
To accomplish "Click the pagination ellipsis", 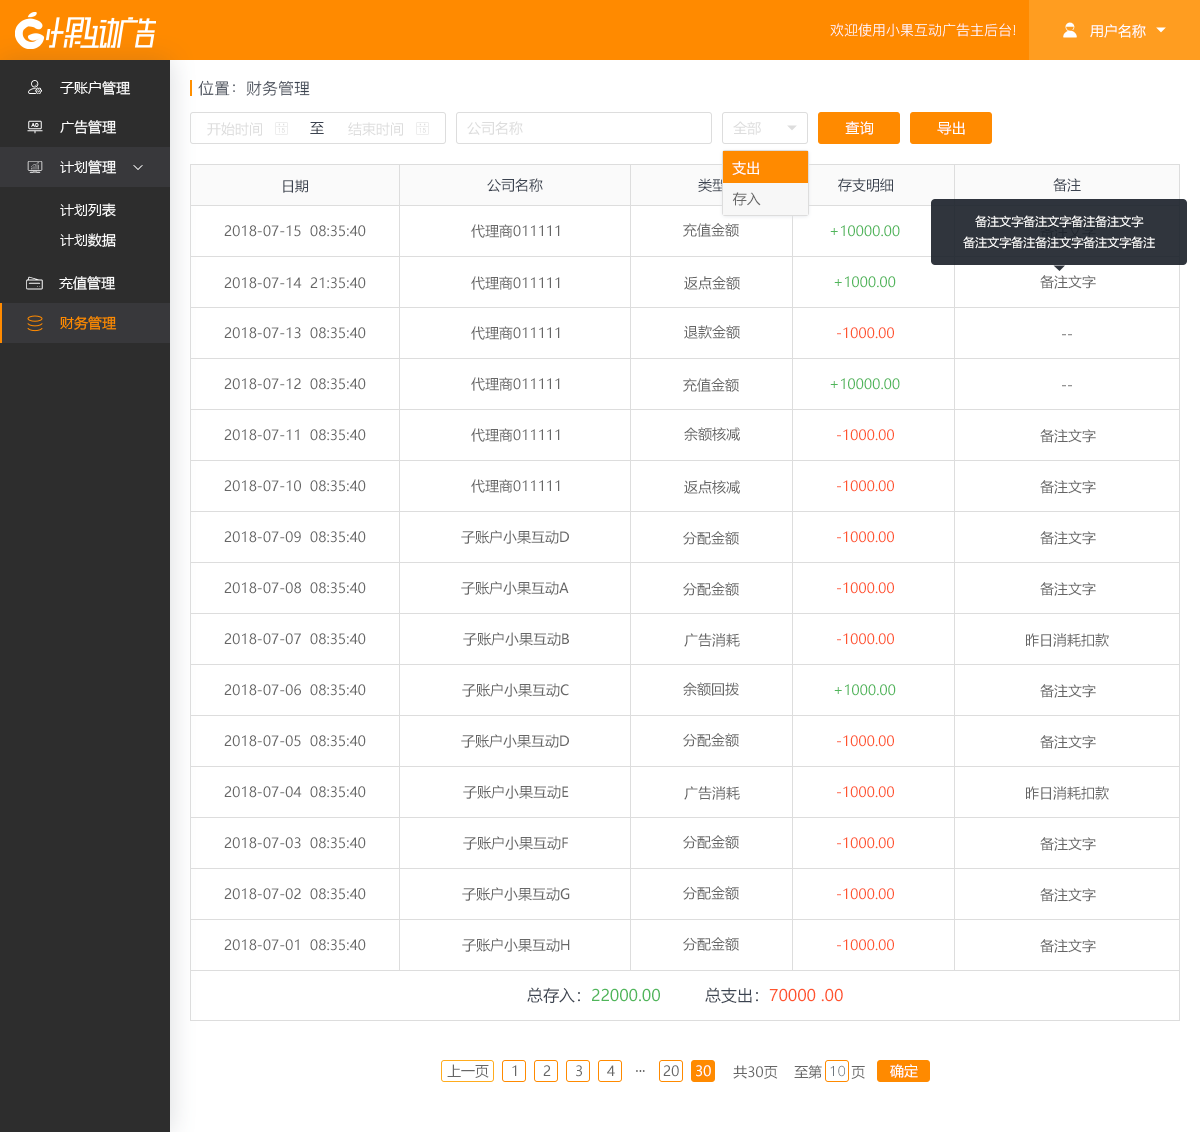I will coord(640,1071).
